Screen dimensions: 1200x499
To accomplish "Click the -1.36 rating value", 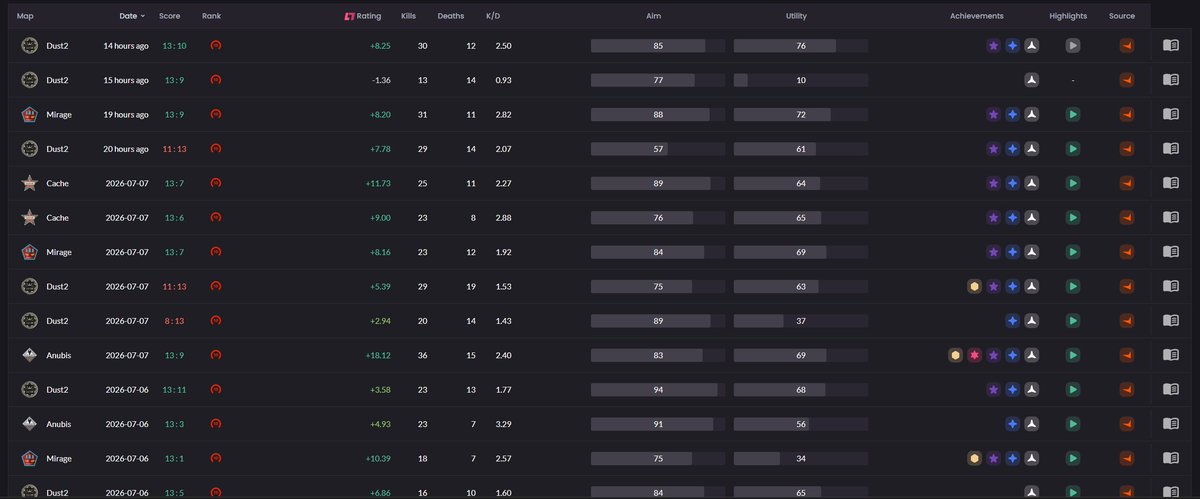I will (380, 80).
